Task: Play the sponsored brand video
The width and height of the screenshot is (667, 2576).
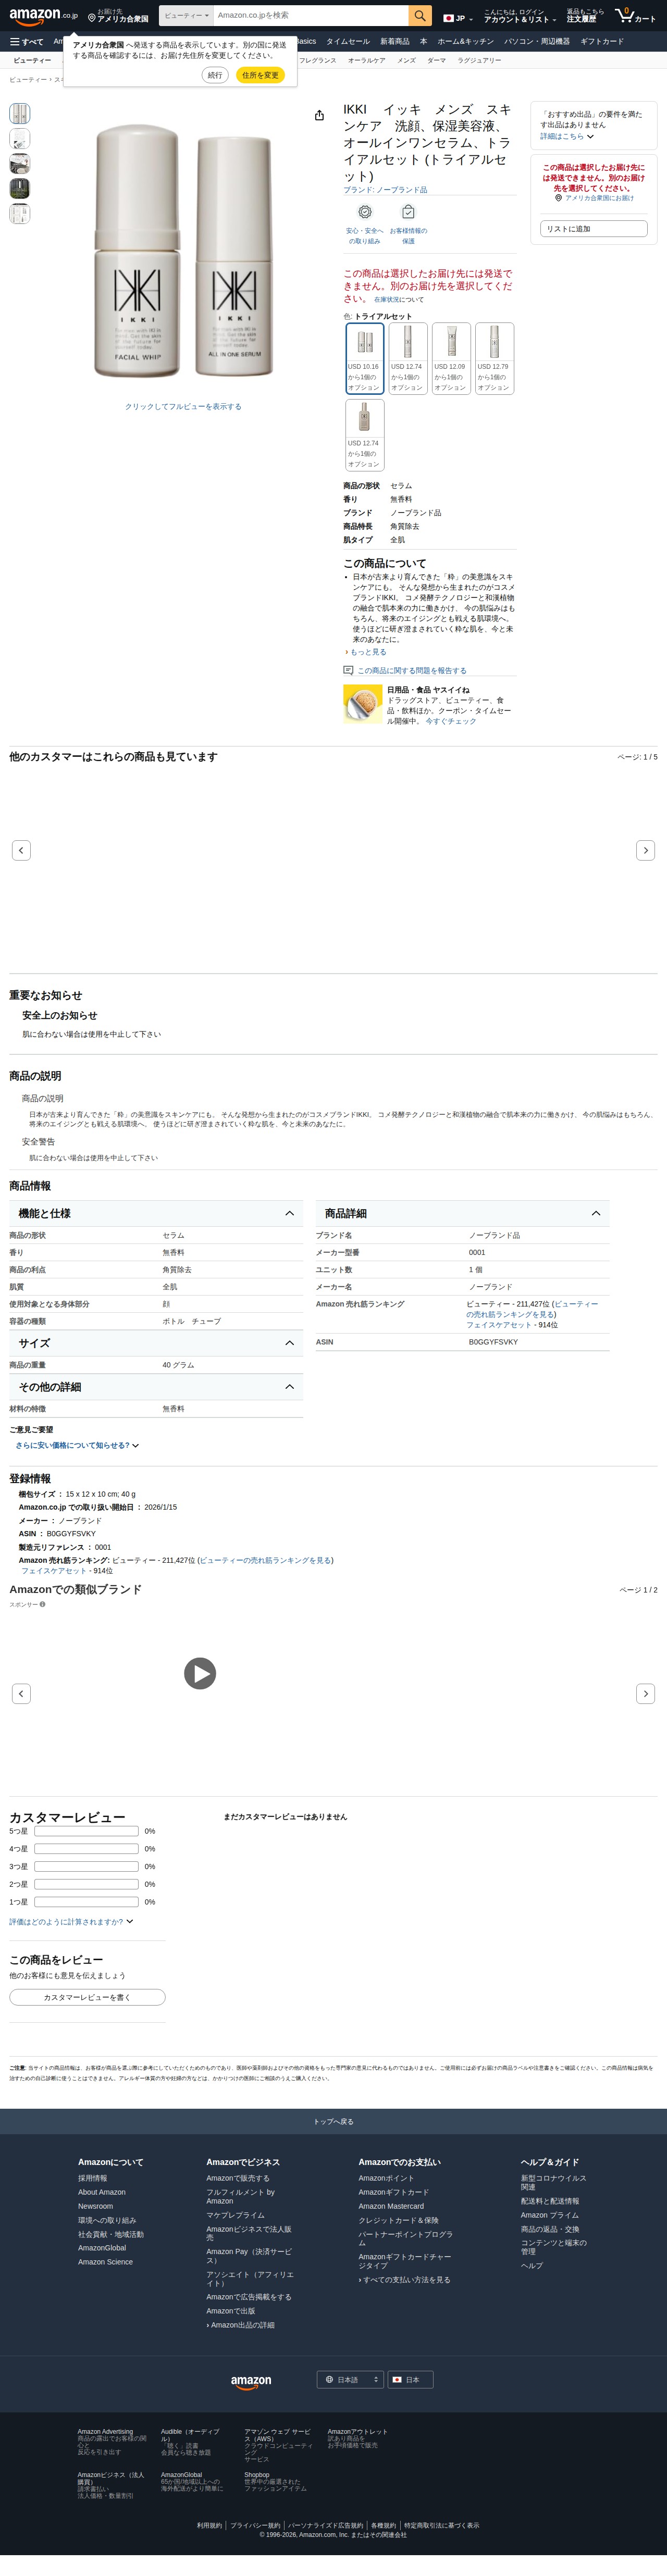Action: pyautogui.click(x=200, y=1673)
